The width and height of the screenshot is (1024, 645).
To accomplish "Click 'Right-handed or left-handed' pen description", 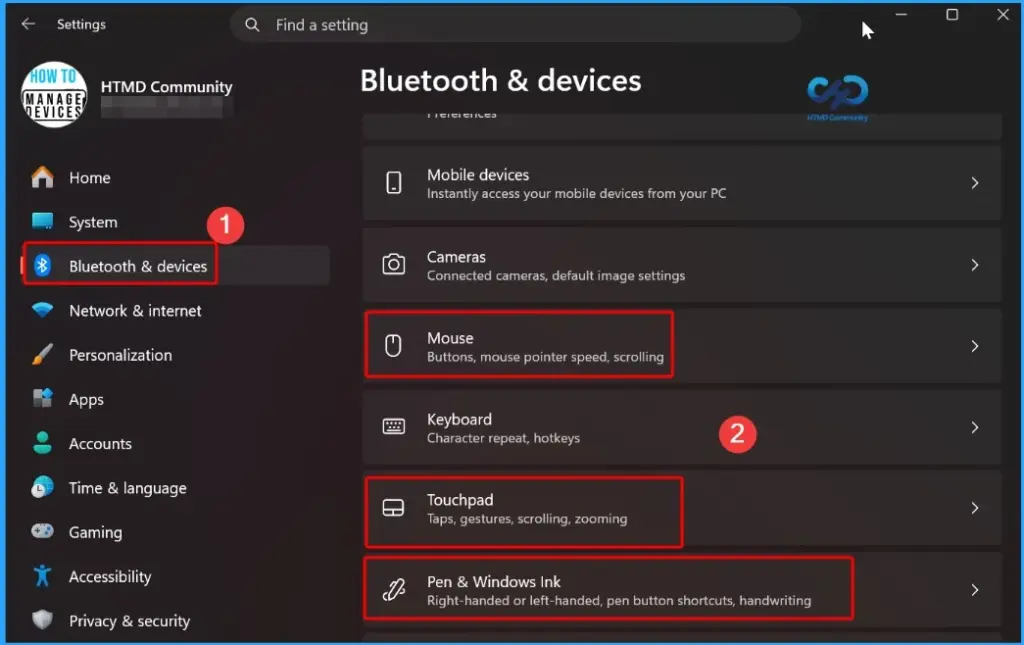I will (618, 601).
